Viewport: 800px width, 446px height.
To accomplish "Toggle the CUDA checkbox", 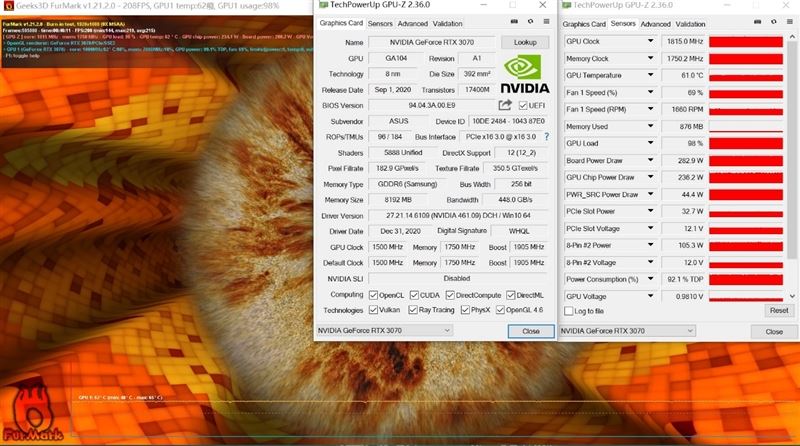I will point(414,295).
